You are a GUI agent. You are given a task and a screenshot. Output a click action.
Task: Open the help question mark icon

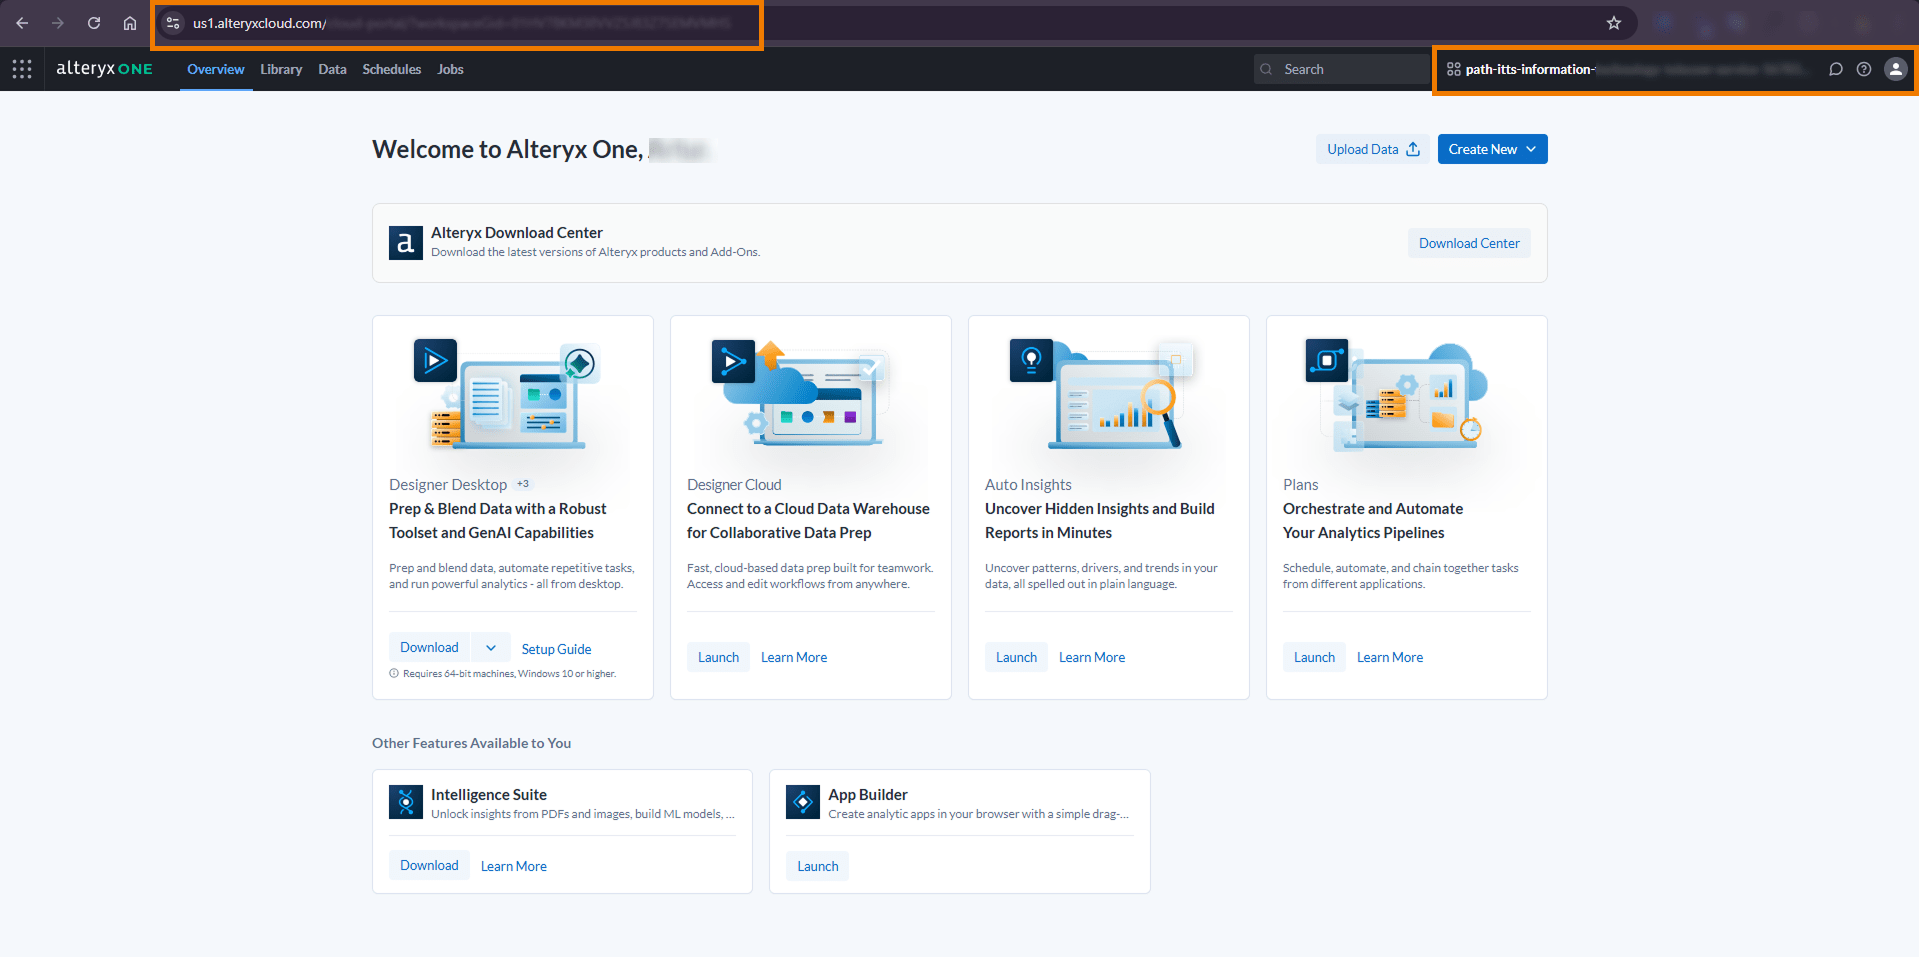(1863, 69)
